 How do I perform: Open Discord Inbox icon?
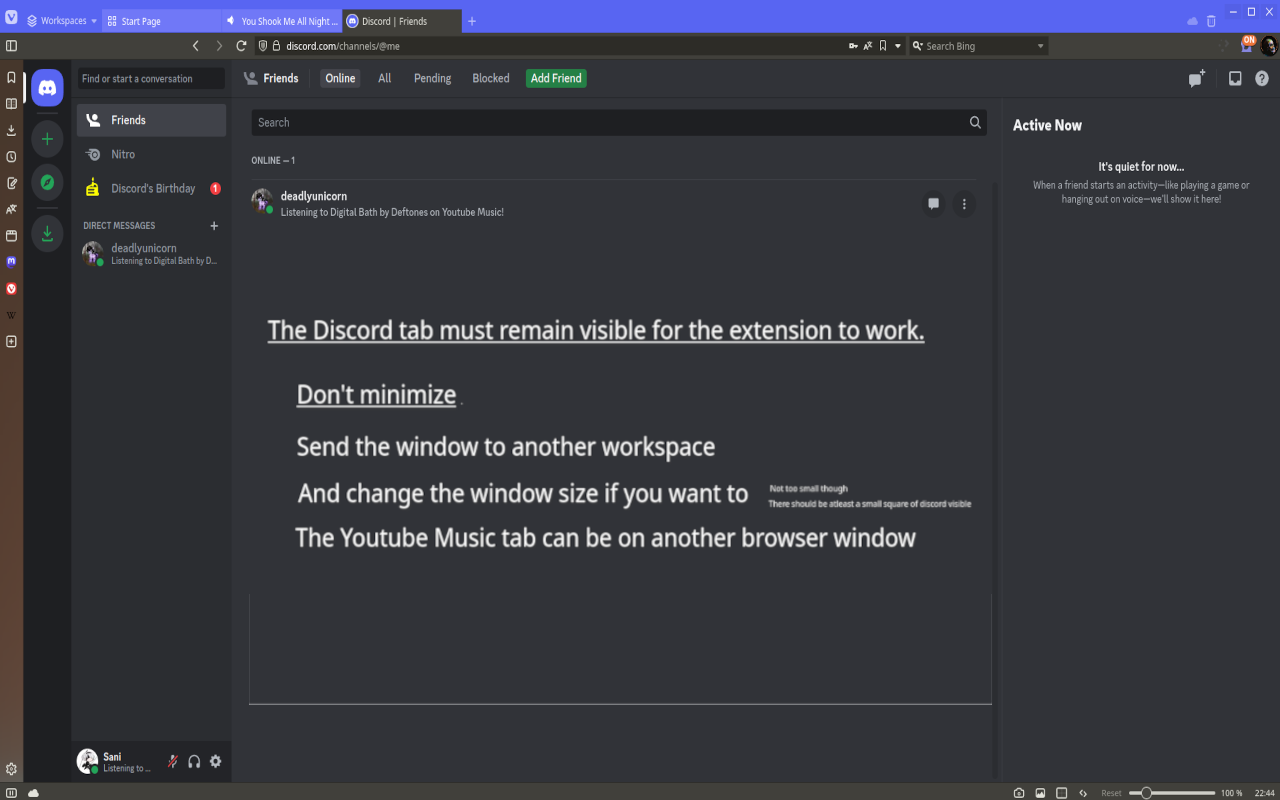coord(1235,79)
